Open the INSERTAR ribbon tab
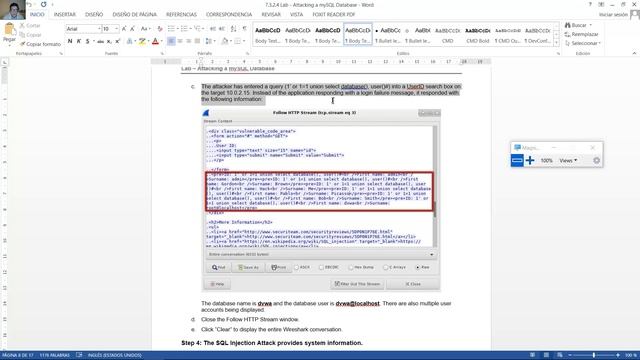 [64, 14]
